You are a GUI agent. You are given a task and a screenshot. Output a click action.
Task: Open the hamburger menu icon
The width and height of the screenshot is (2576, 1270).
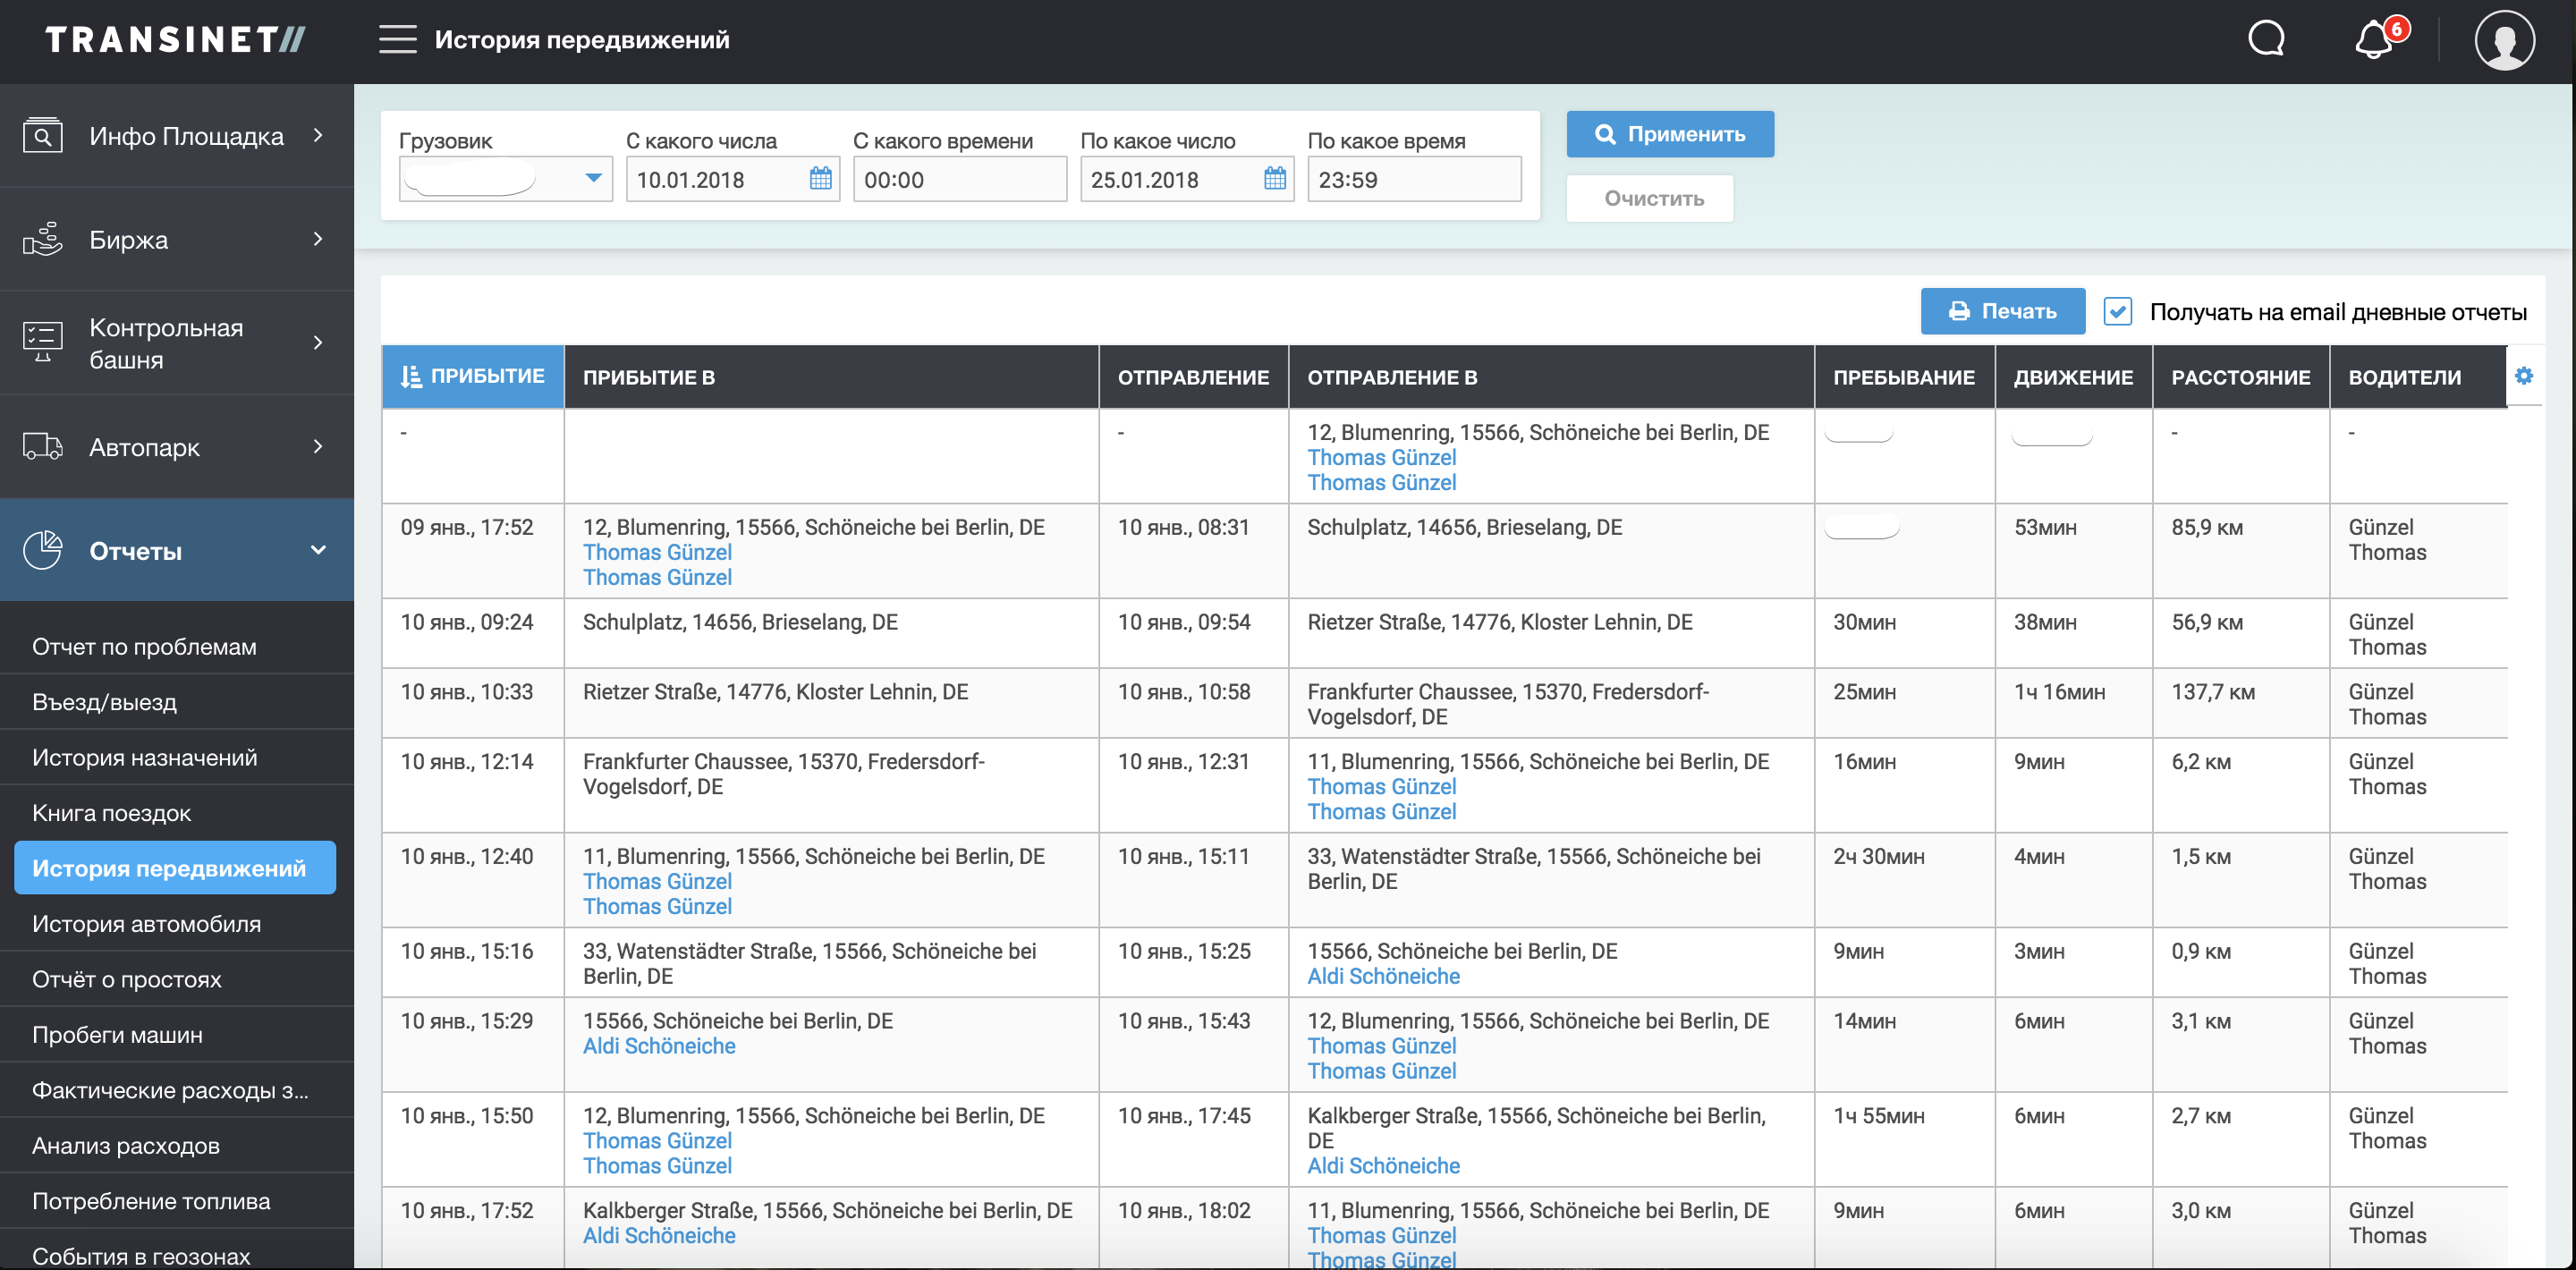pyautogui.click(x=397, y=40)
